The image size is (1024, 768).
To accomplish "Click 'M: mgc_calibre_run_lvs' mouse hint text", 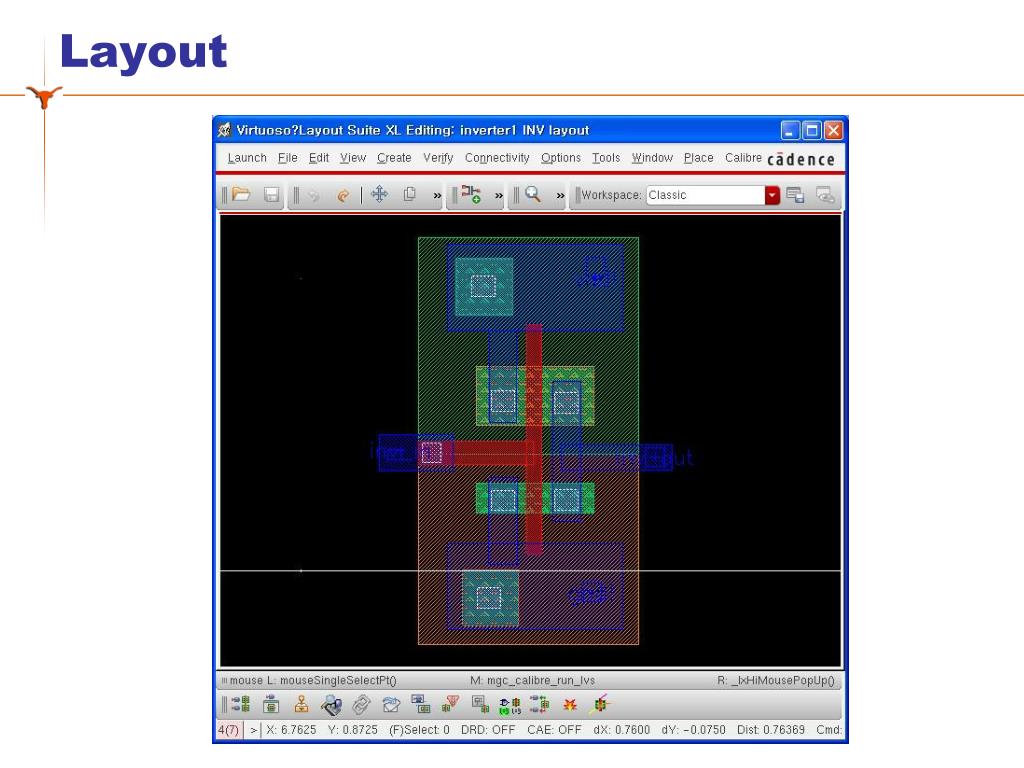I will pos(532,680).
